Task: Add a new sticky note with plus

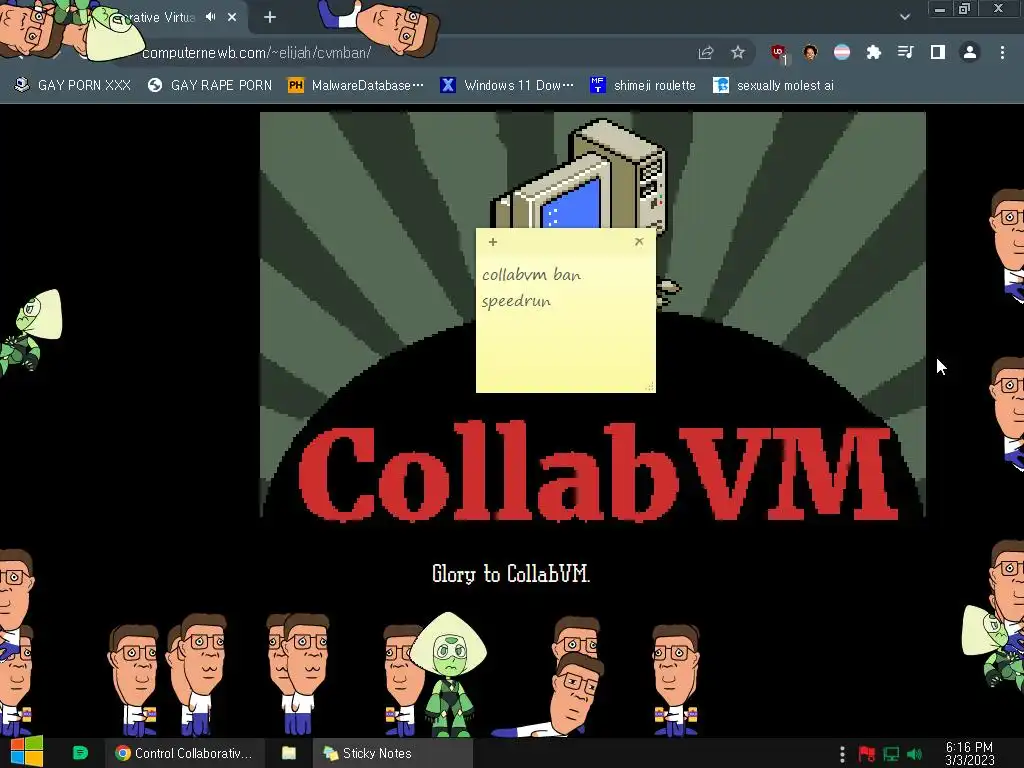Action: 493,242
